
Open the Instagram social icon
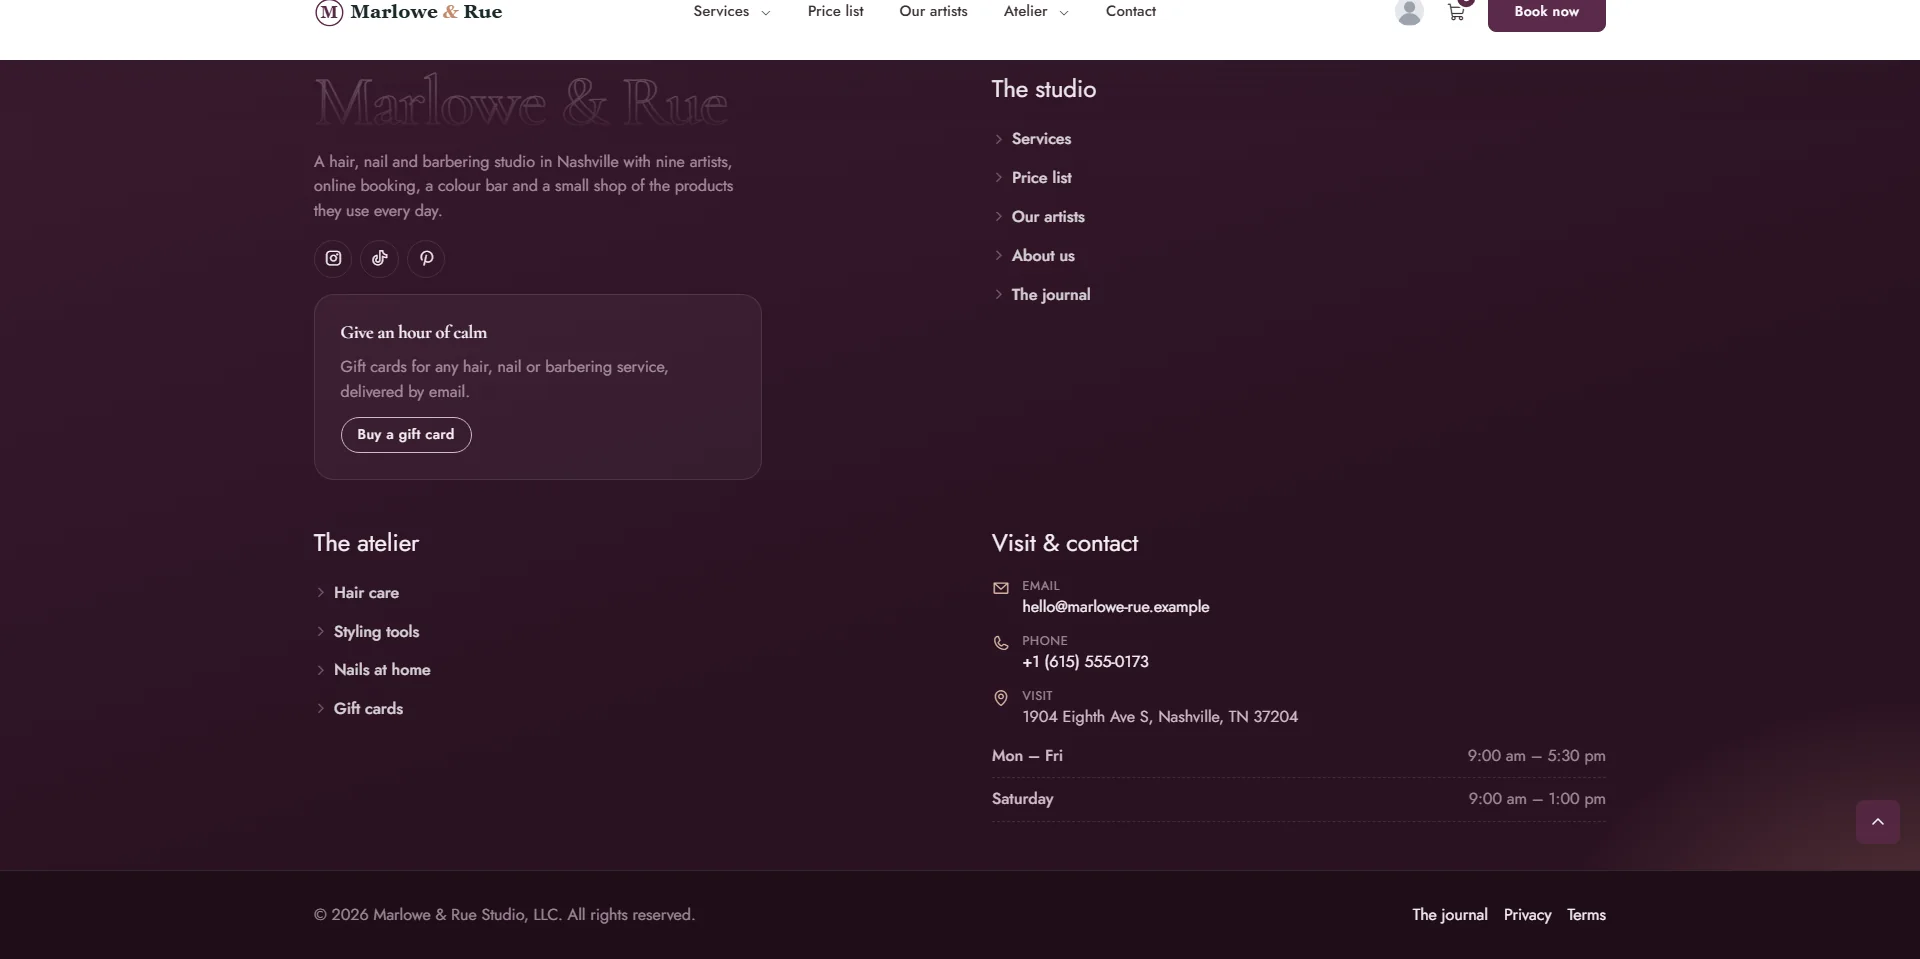(x=333, y=258)
